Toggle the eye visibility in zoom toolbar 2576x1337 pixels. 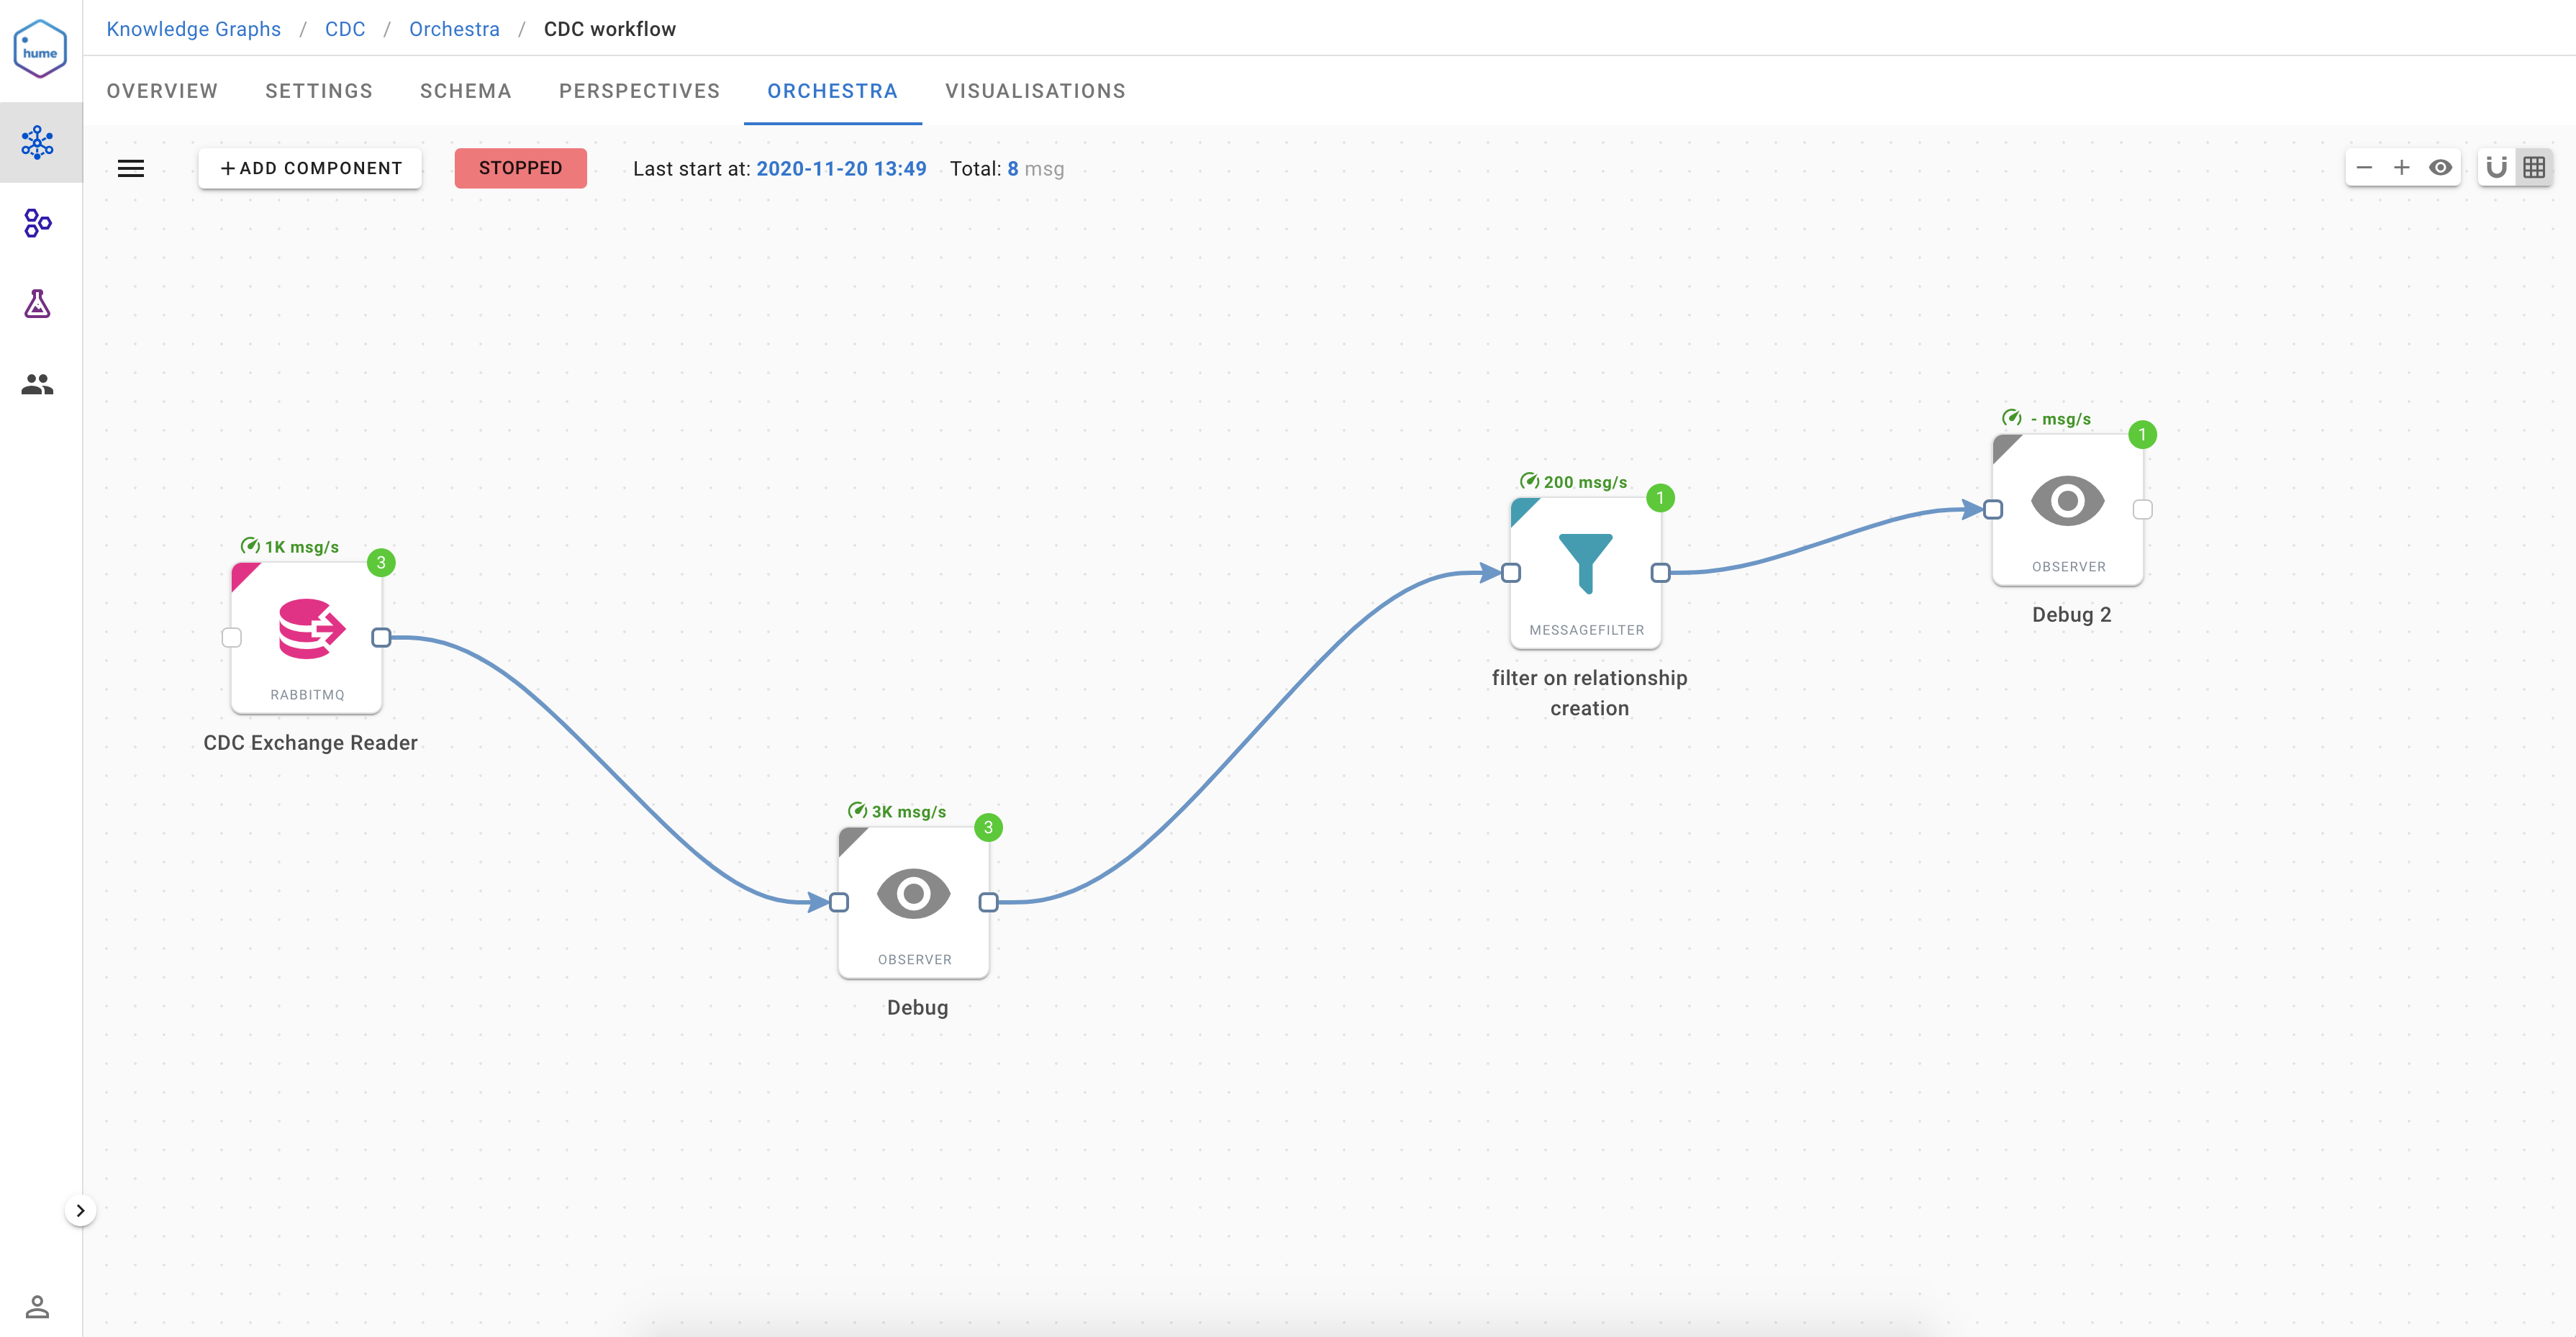2440,168
